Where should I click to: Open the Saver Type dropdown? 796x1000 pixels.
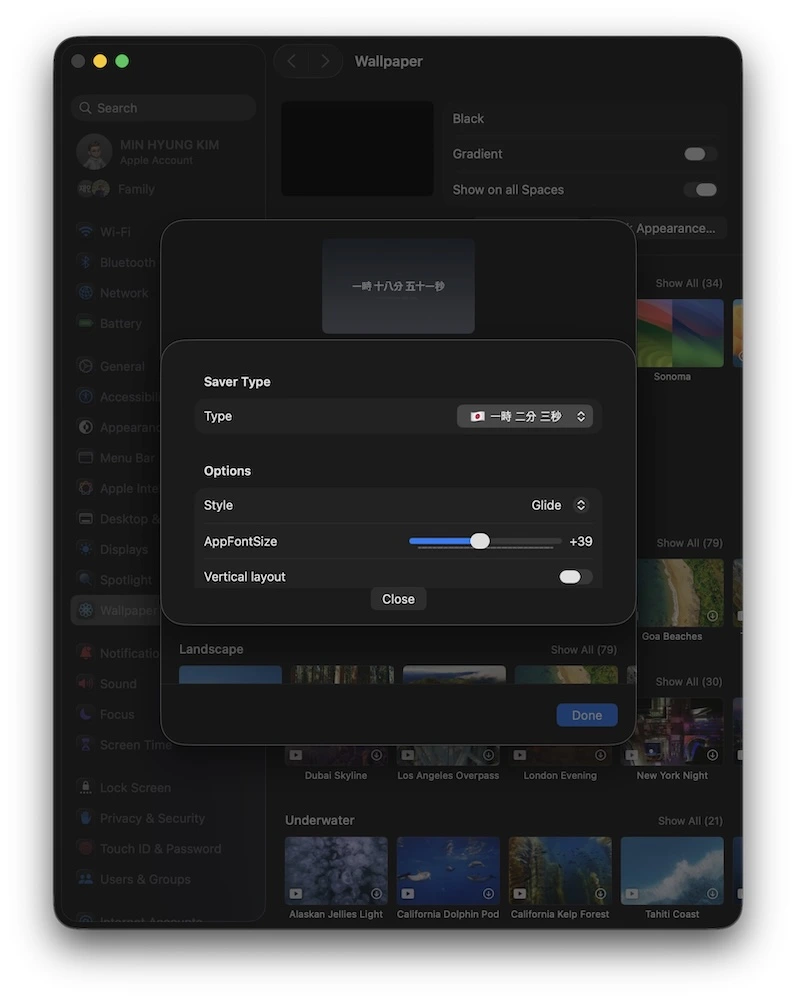click(525, 416)
